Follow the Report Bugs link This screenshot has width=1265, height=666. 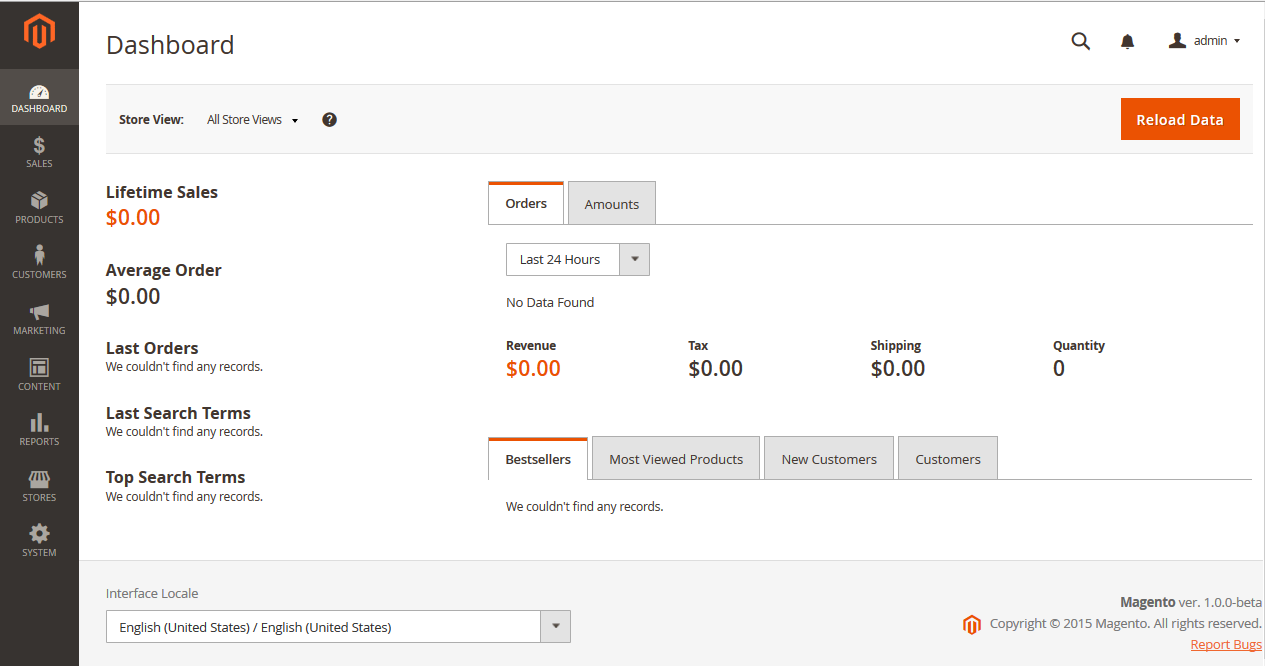[1225, 645]
